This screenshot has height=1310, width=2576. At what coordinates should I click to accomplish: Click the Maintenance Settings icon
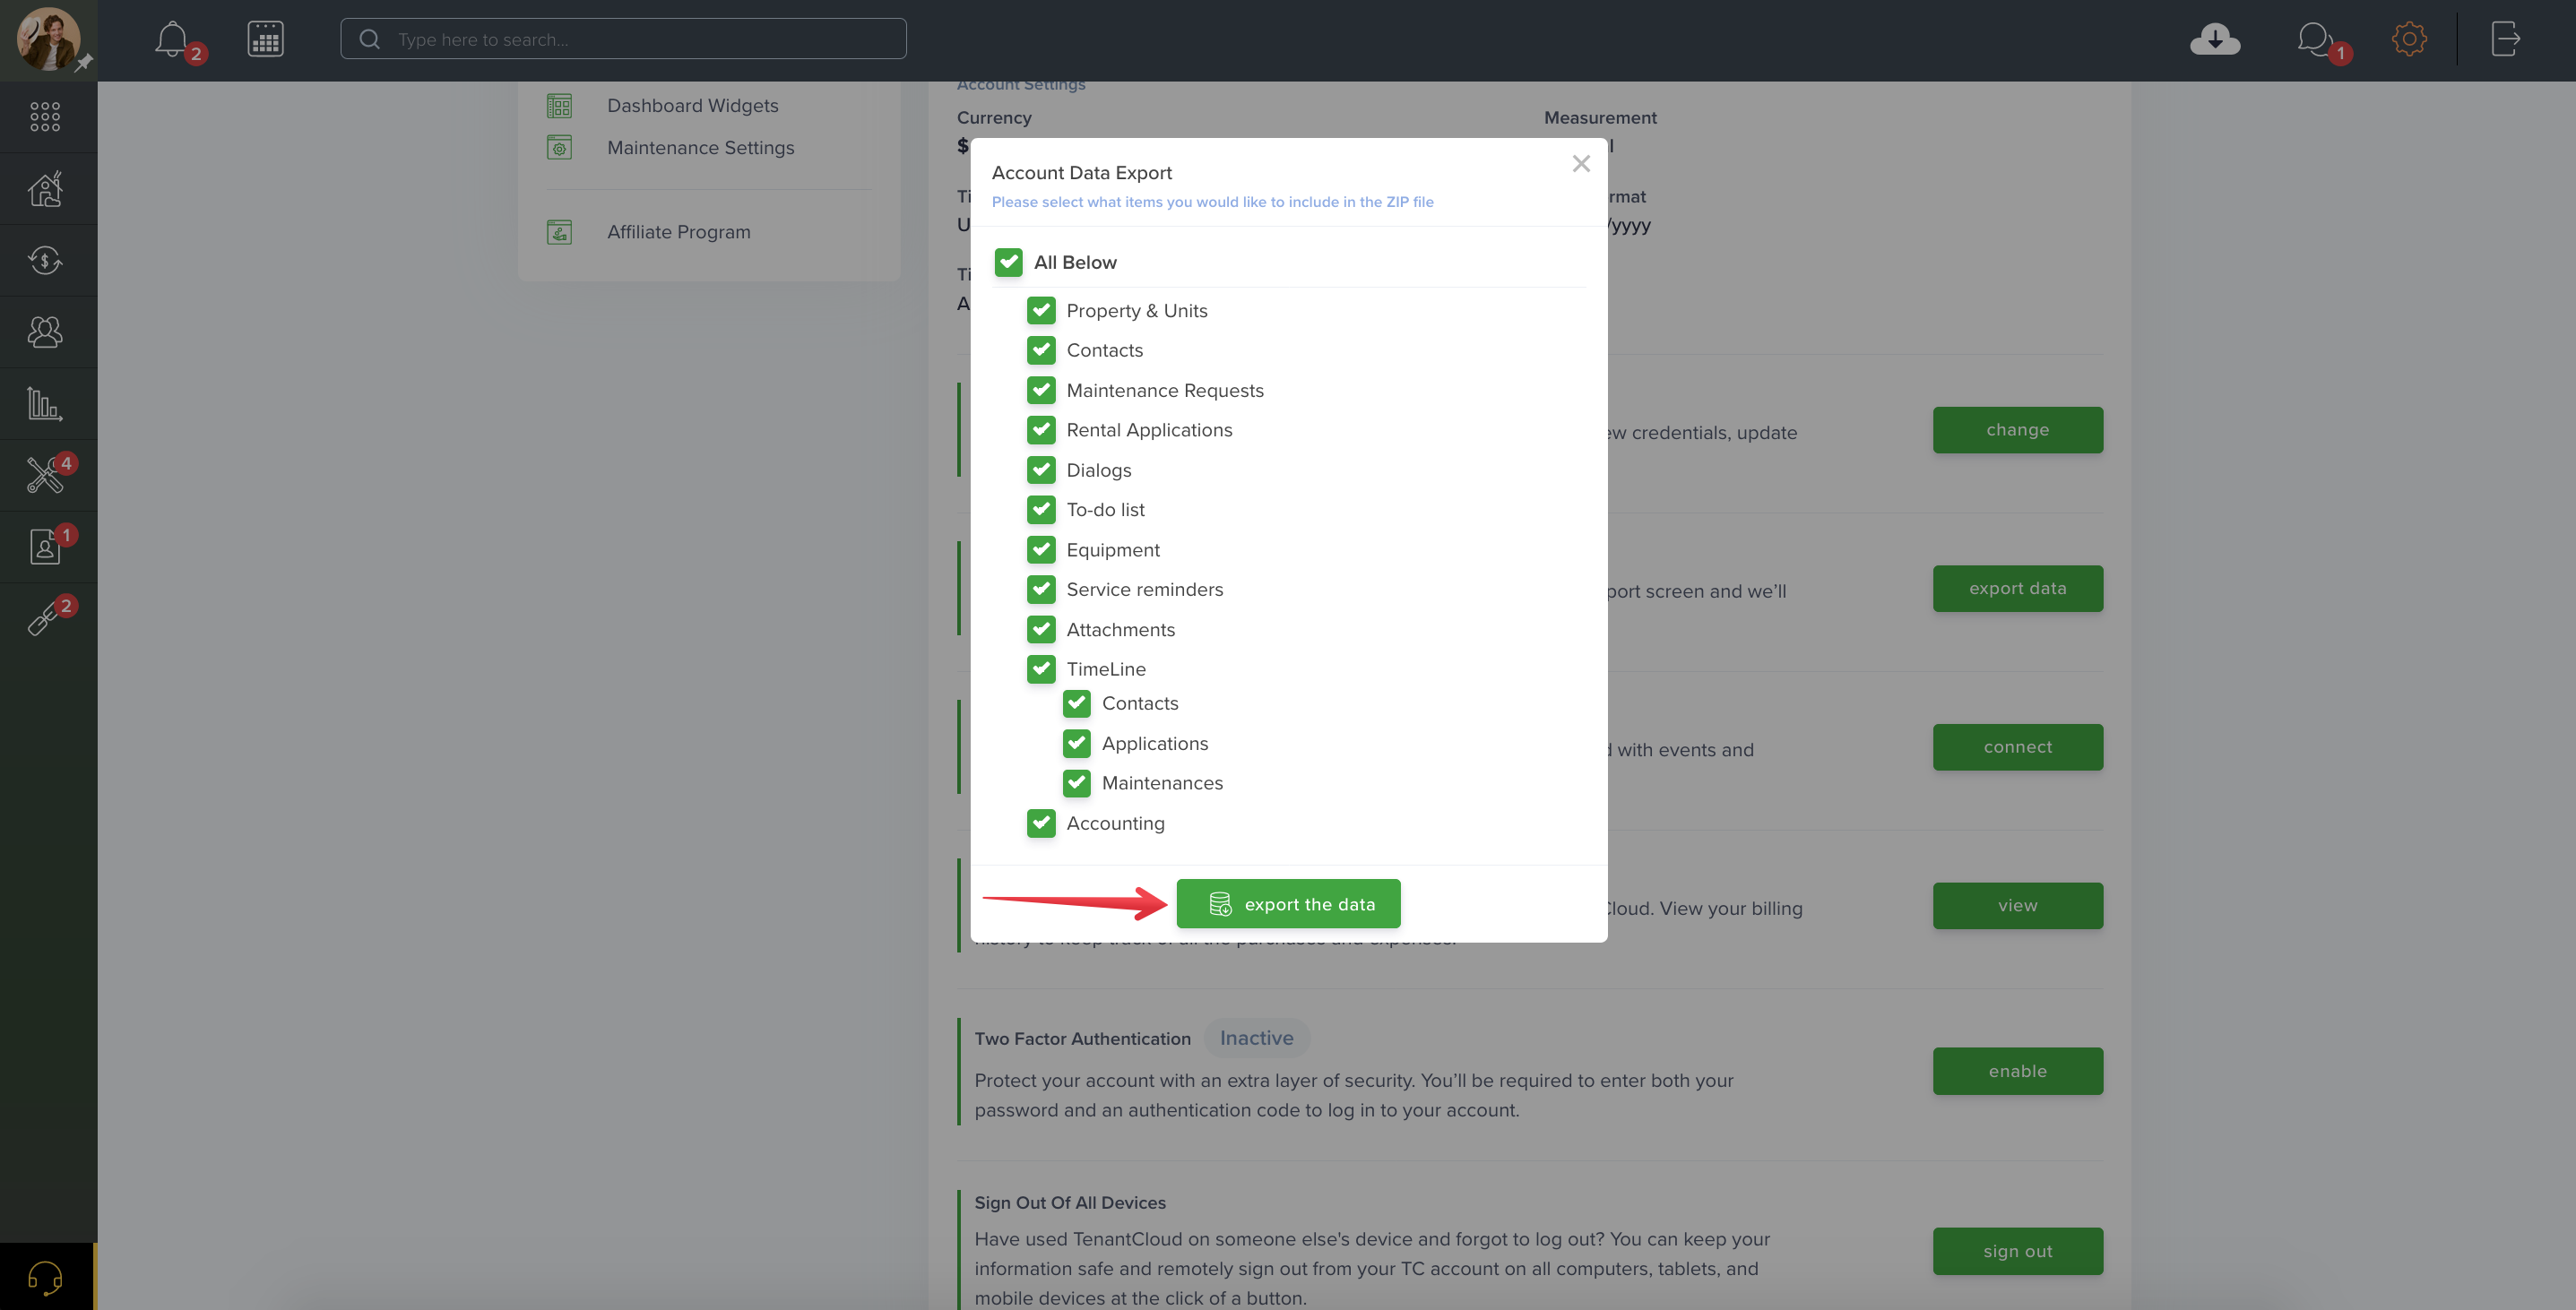pos(559,148)
